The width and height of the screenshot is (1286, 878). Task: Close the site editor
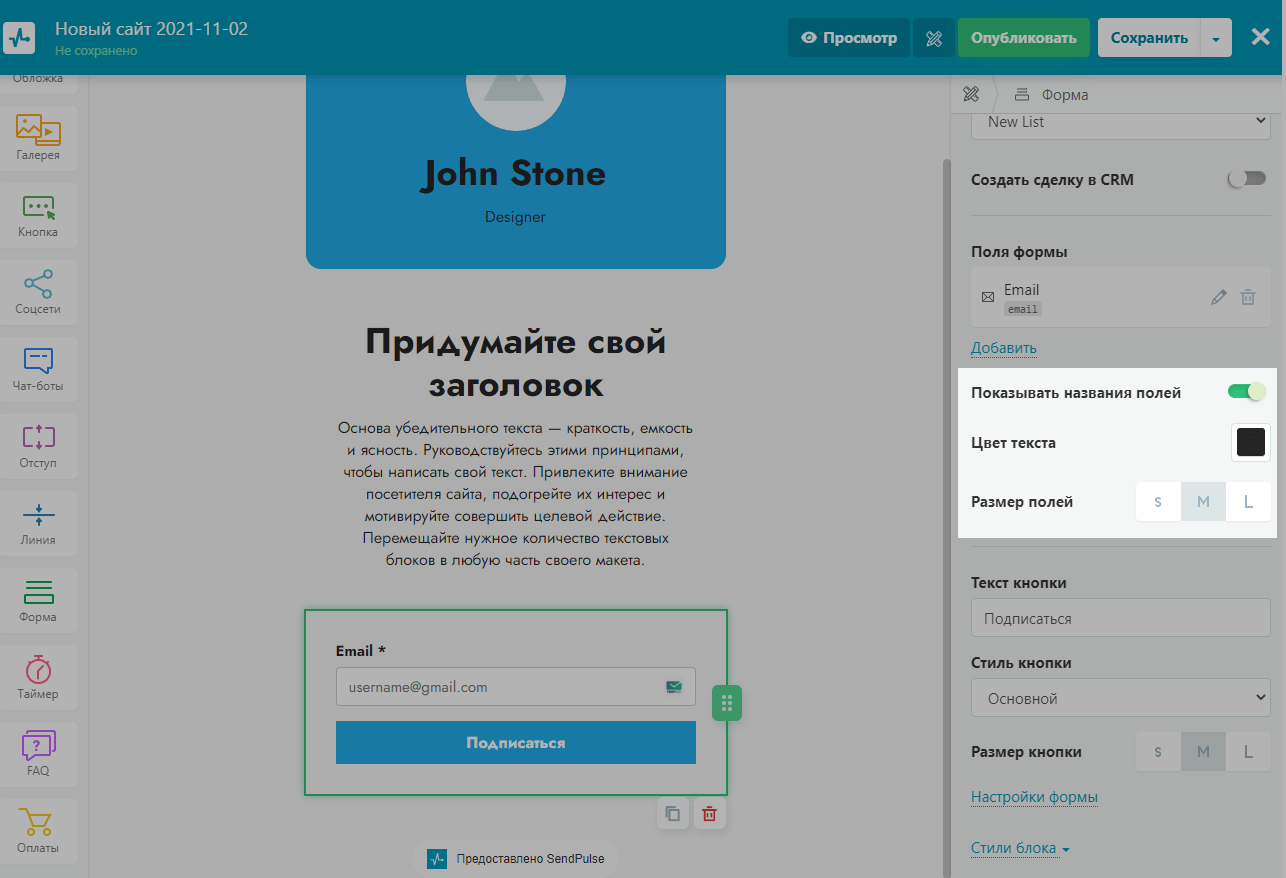point(1260,38)
